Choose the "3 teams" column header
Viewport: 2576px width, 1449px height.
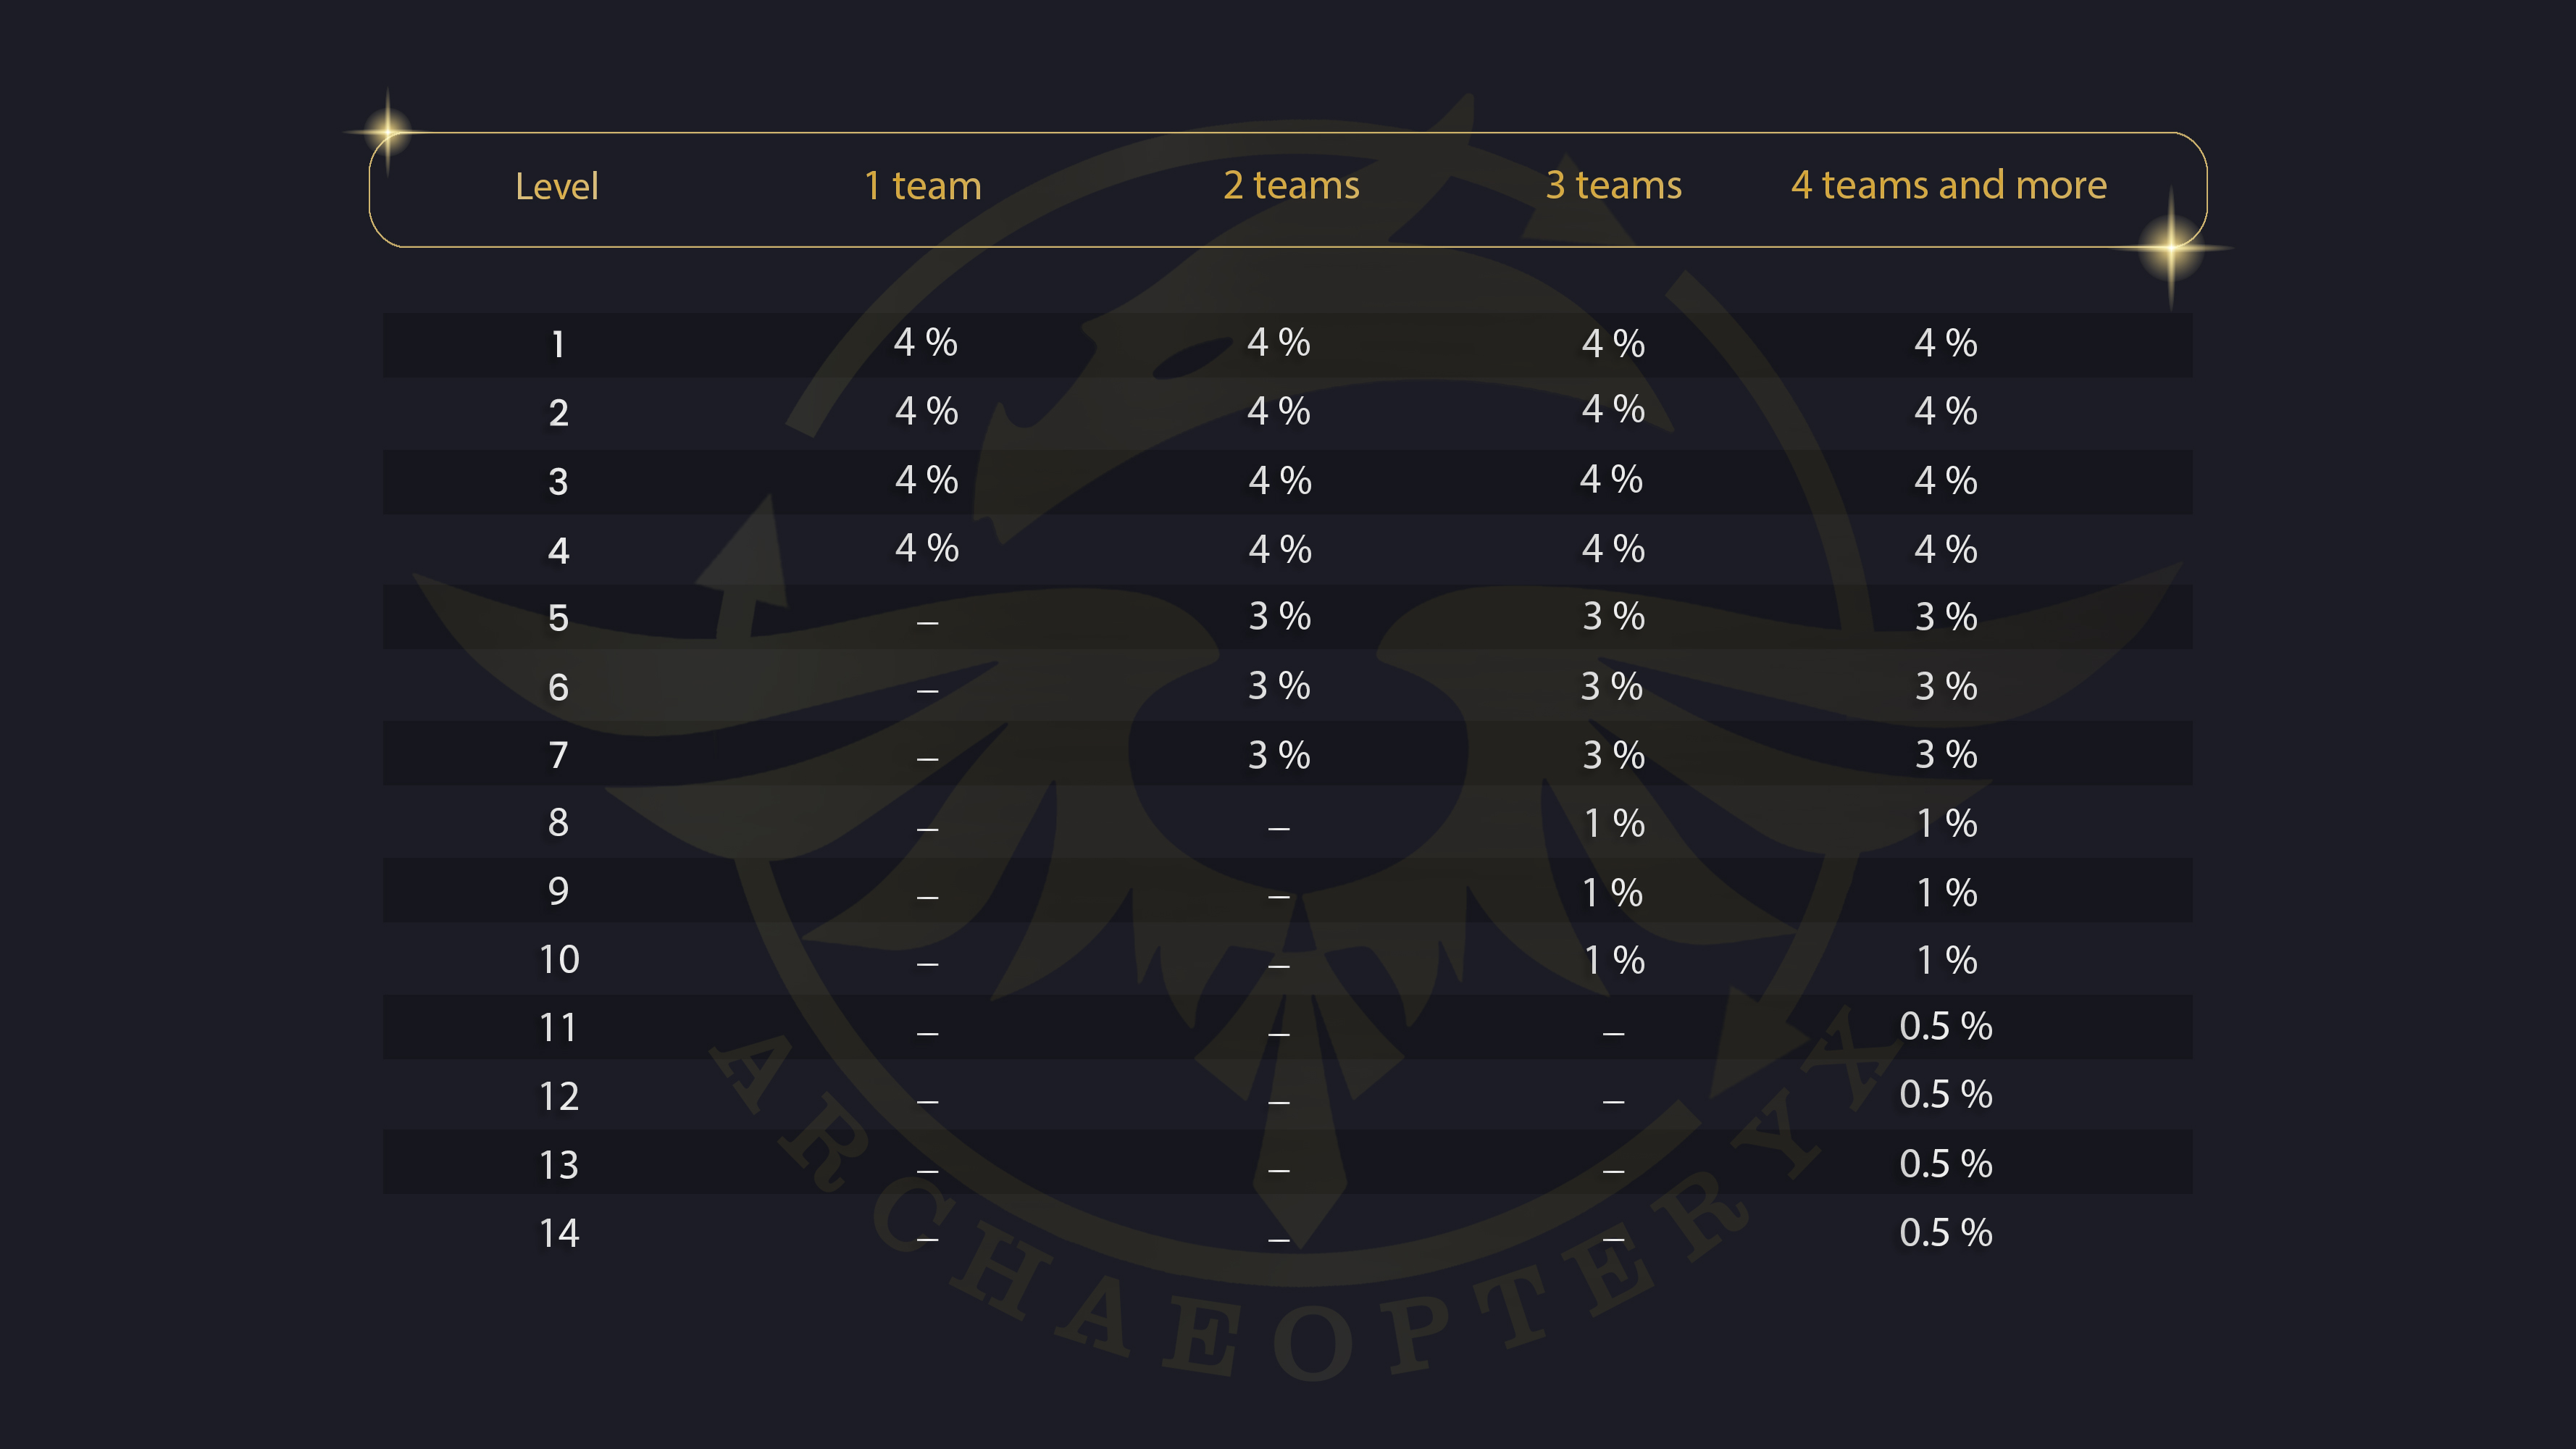[1613, 186]
